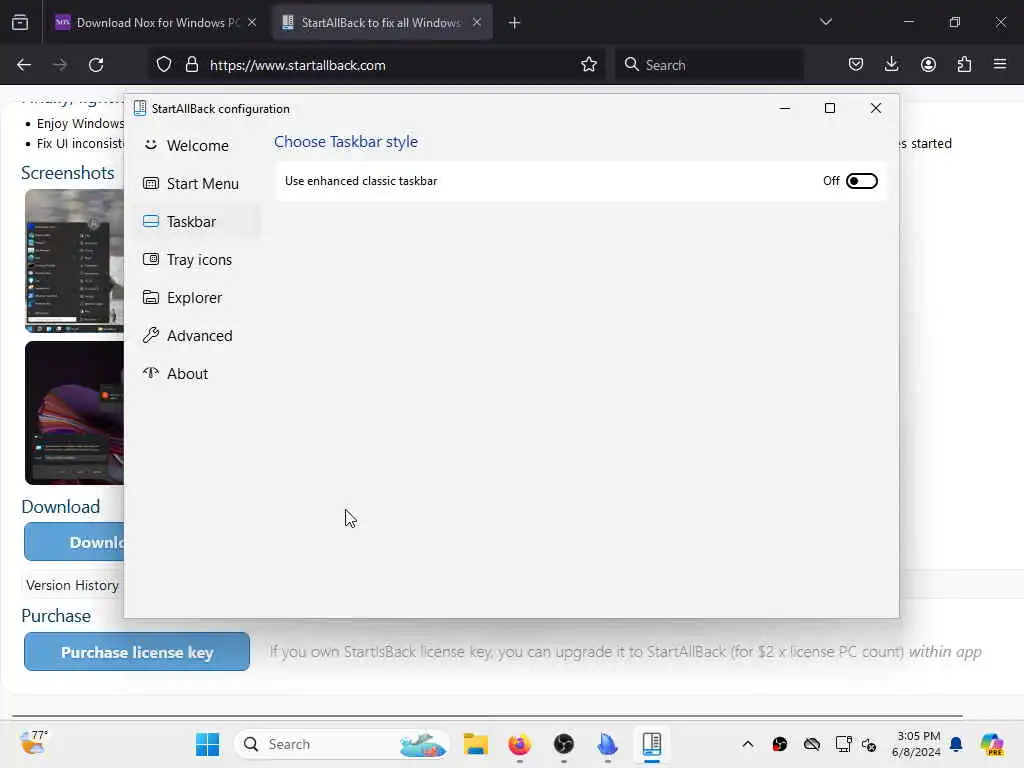Open the Welcome section in StartAllBack
Image resolution: width=1024 pixels, height=768 pixels.
(x=197, y=145)
